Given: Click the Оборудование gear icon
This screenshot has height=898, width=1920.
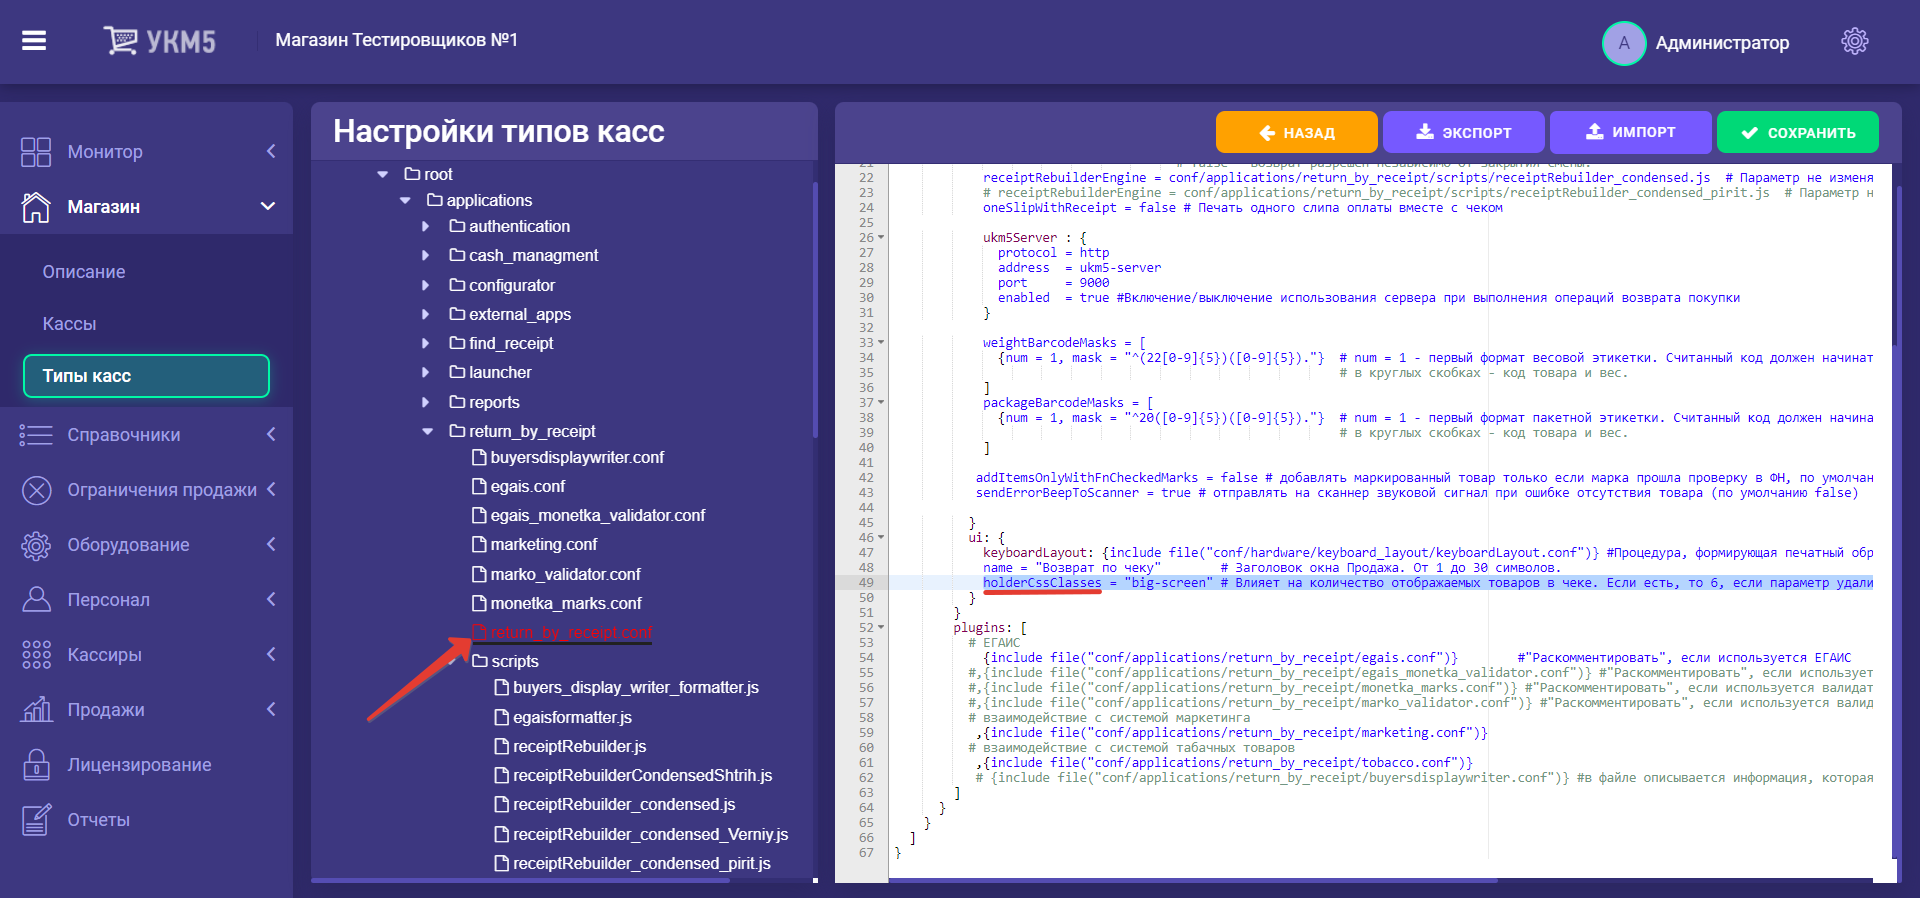Looking at the screenshot, I should point(36,545).
